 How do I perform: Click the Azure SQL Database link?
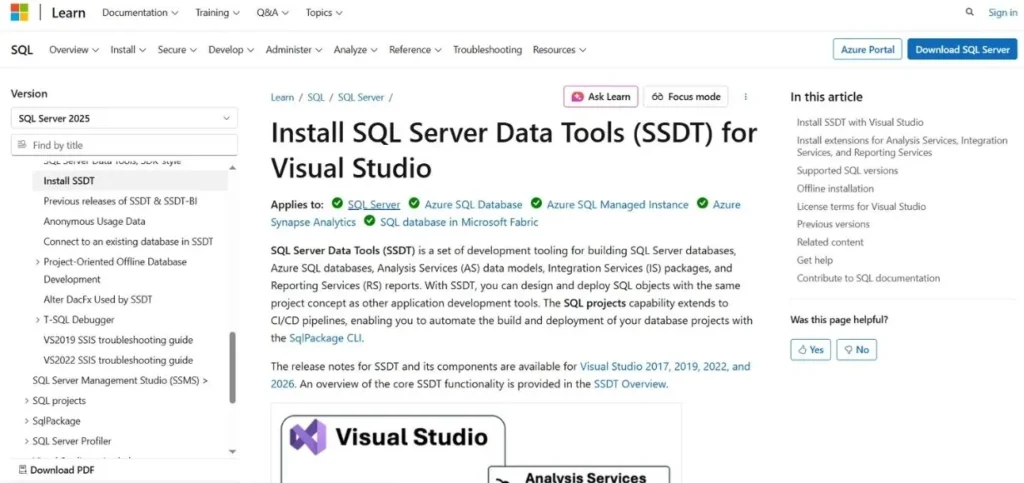pyautogui.click(x=473, y=204)
